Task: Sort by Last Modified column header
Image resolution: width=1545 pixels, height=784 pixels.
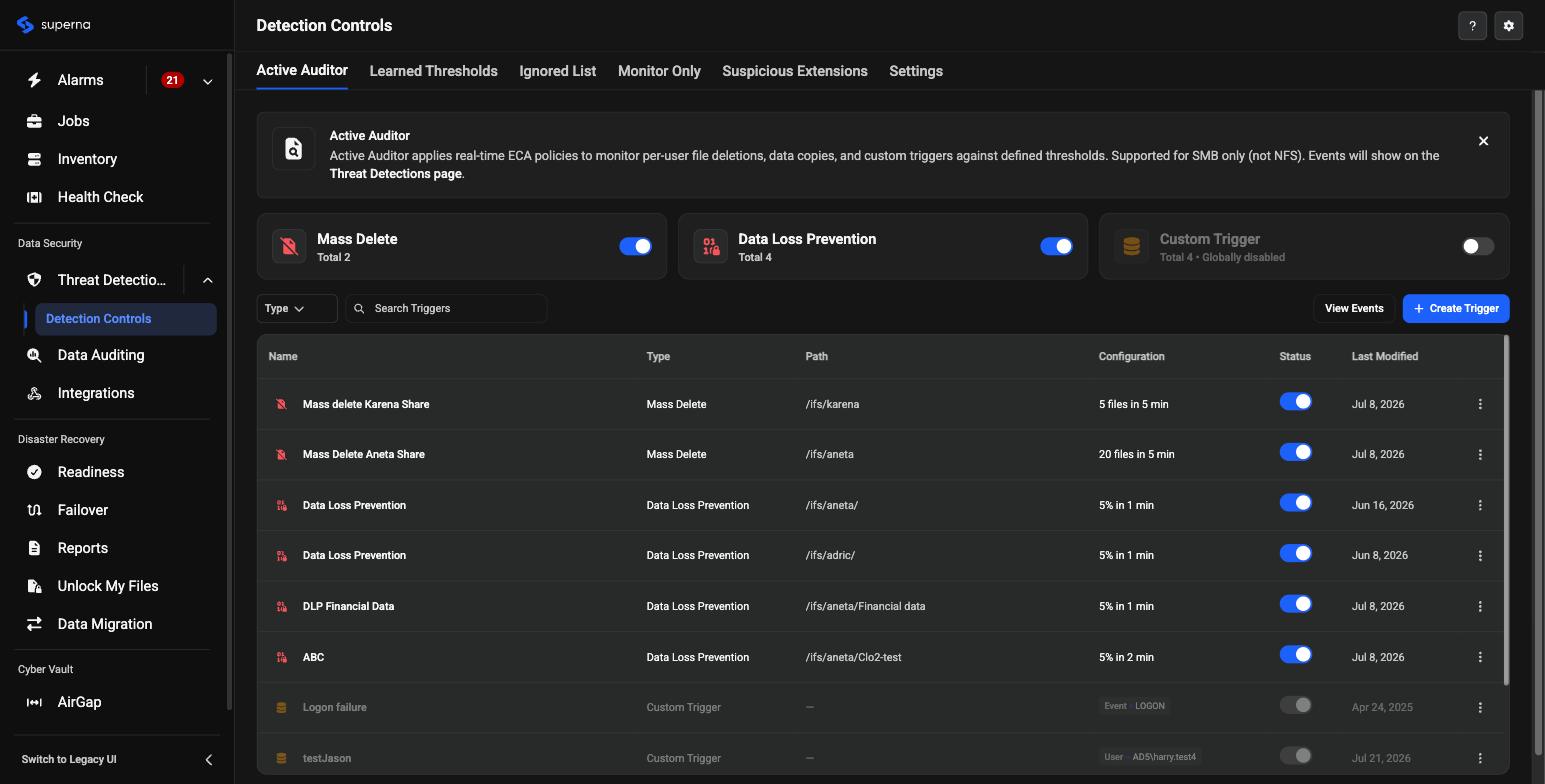Action: click(1385, 356)
